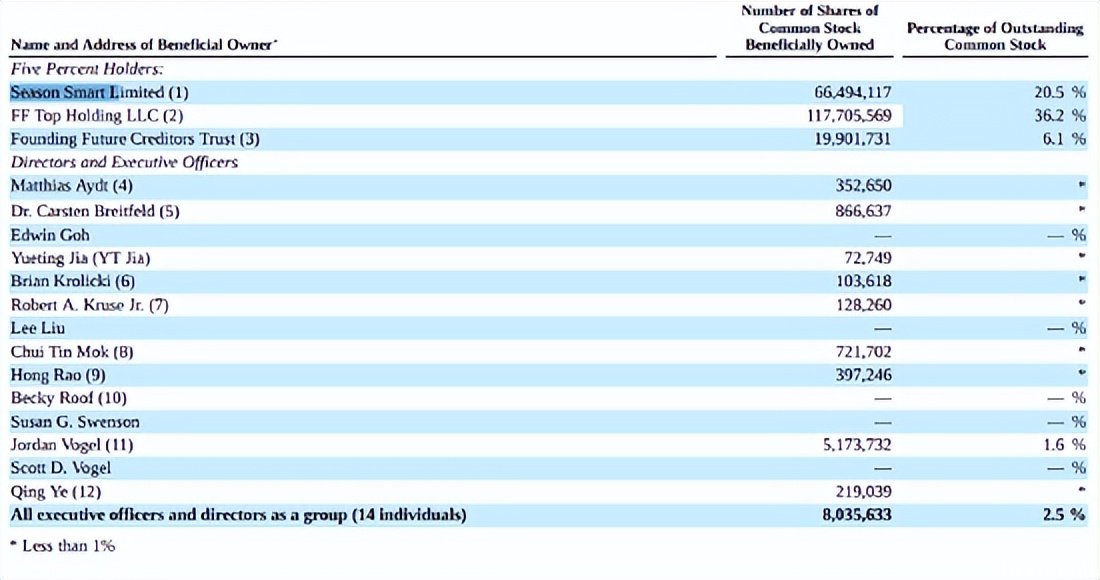Select 'Brian Krolicki (6)' name
Screen dimensions: 1100x580
tap(72, 281)
